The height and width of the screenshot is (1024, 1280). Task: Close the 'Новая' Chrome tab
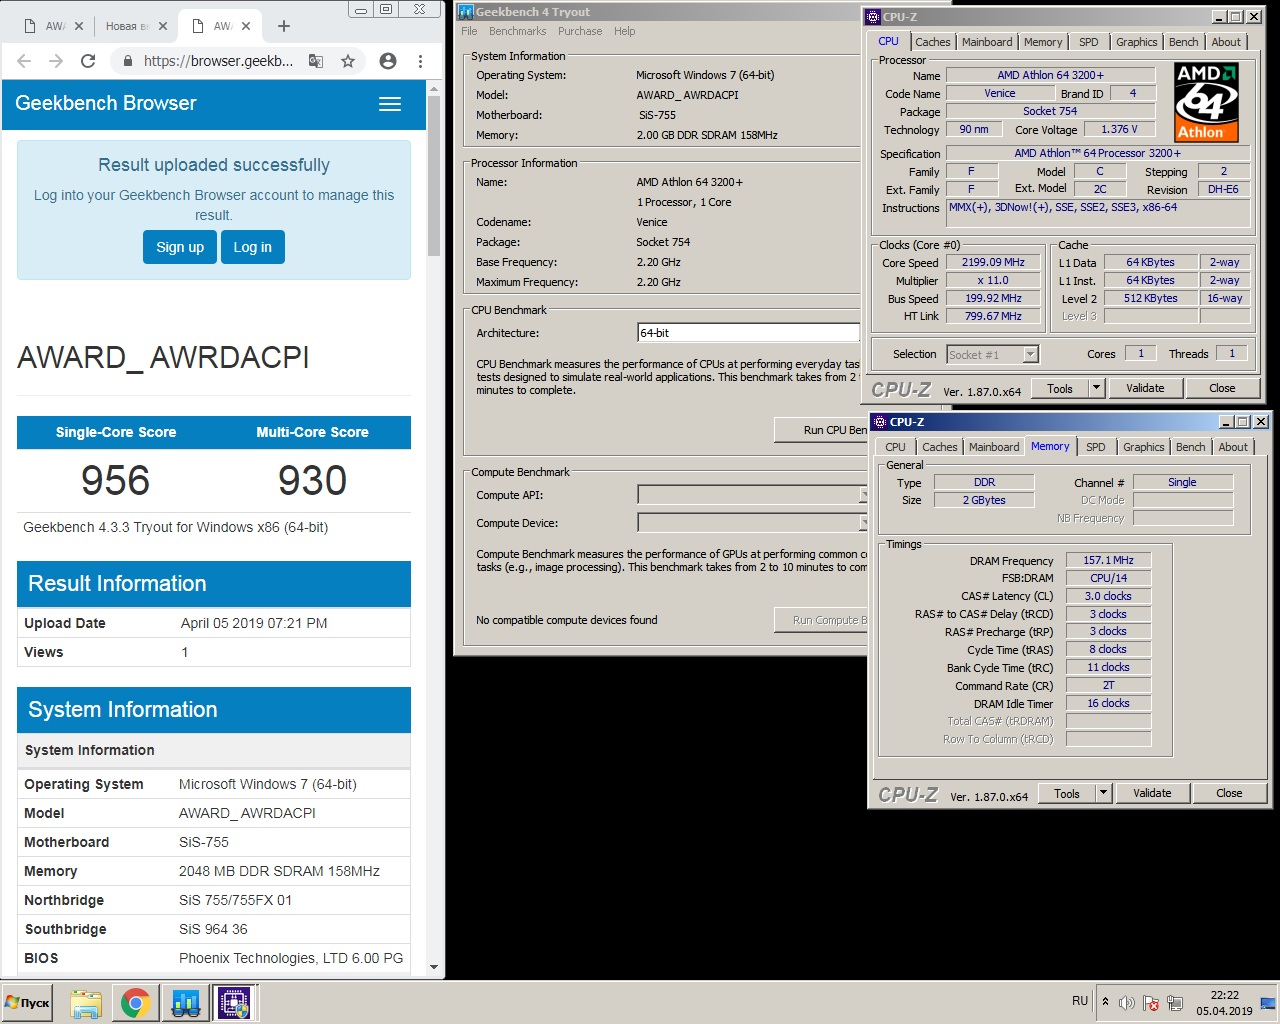[162, 26]
